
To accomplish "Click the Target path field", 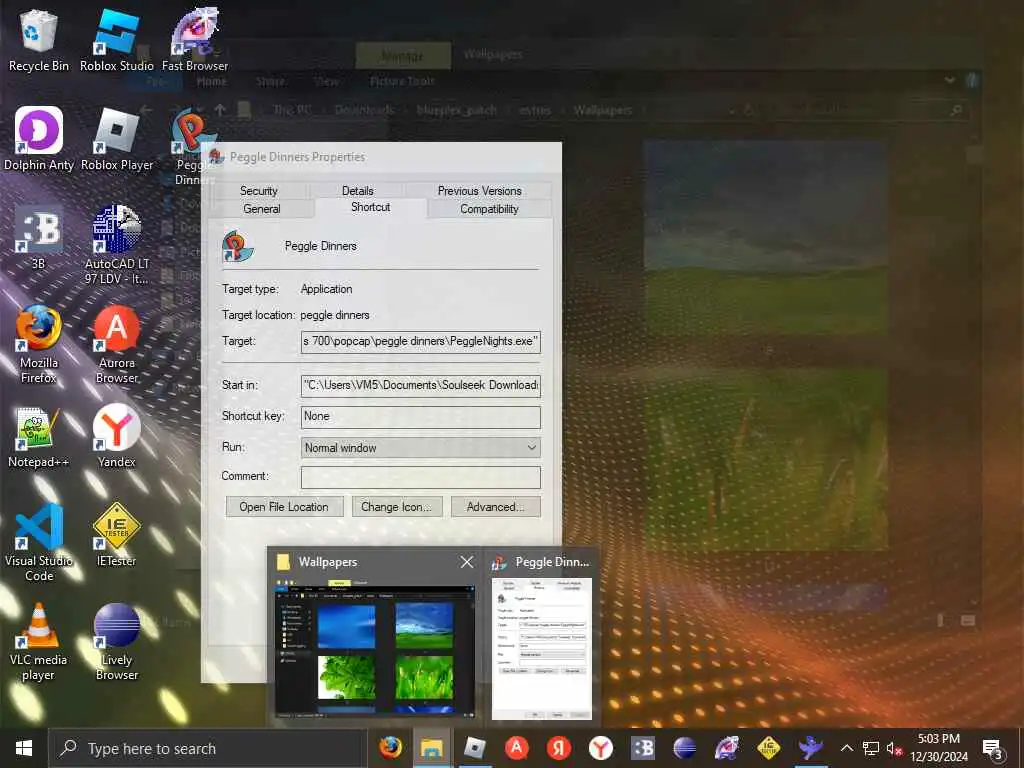I will [421, 342].
